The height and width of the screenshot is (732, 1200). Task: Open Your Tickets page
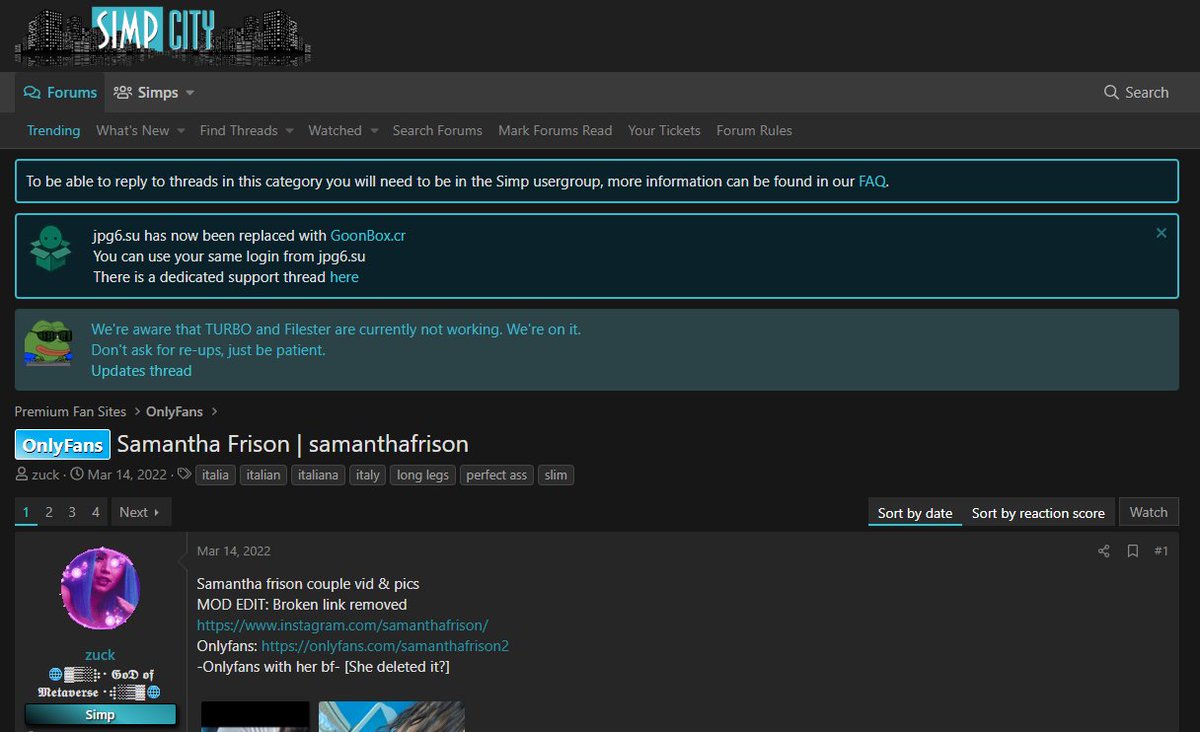point(664,130)
